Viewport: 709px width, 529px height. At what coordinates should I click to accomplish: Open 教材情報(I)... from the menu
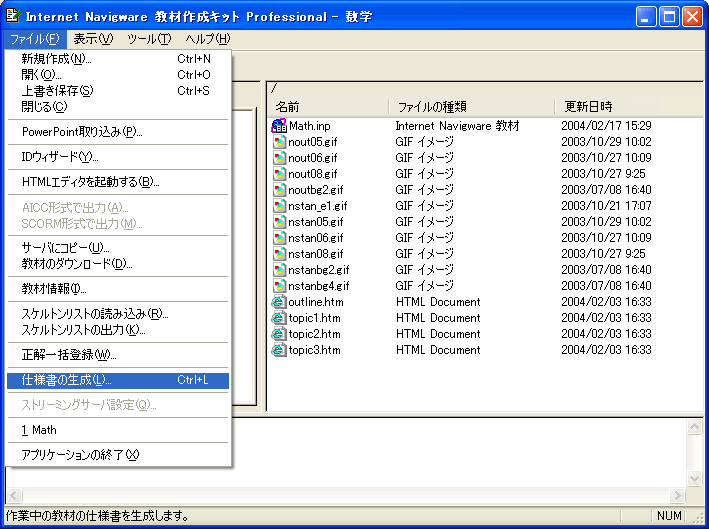(x=118, y=289)
